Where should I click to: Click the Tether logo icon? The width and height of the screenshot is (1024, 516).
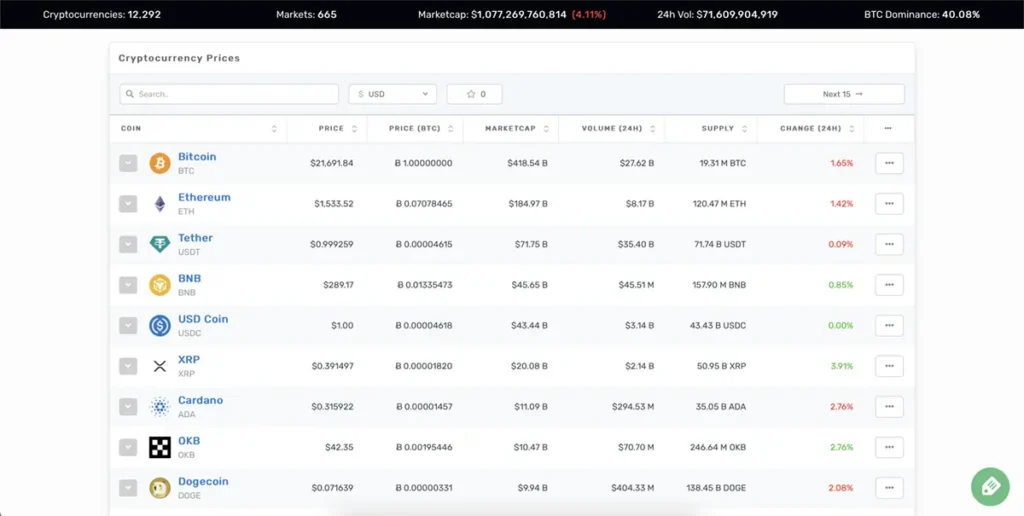coord(160,244)
